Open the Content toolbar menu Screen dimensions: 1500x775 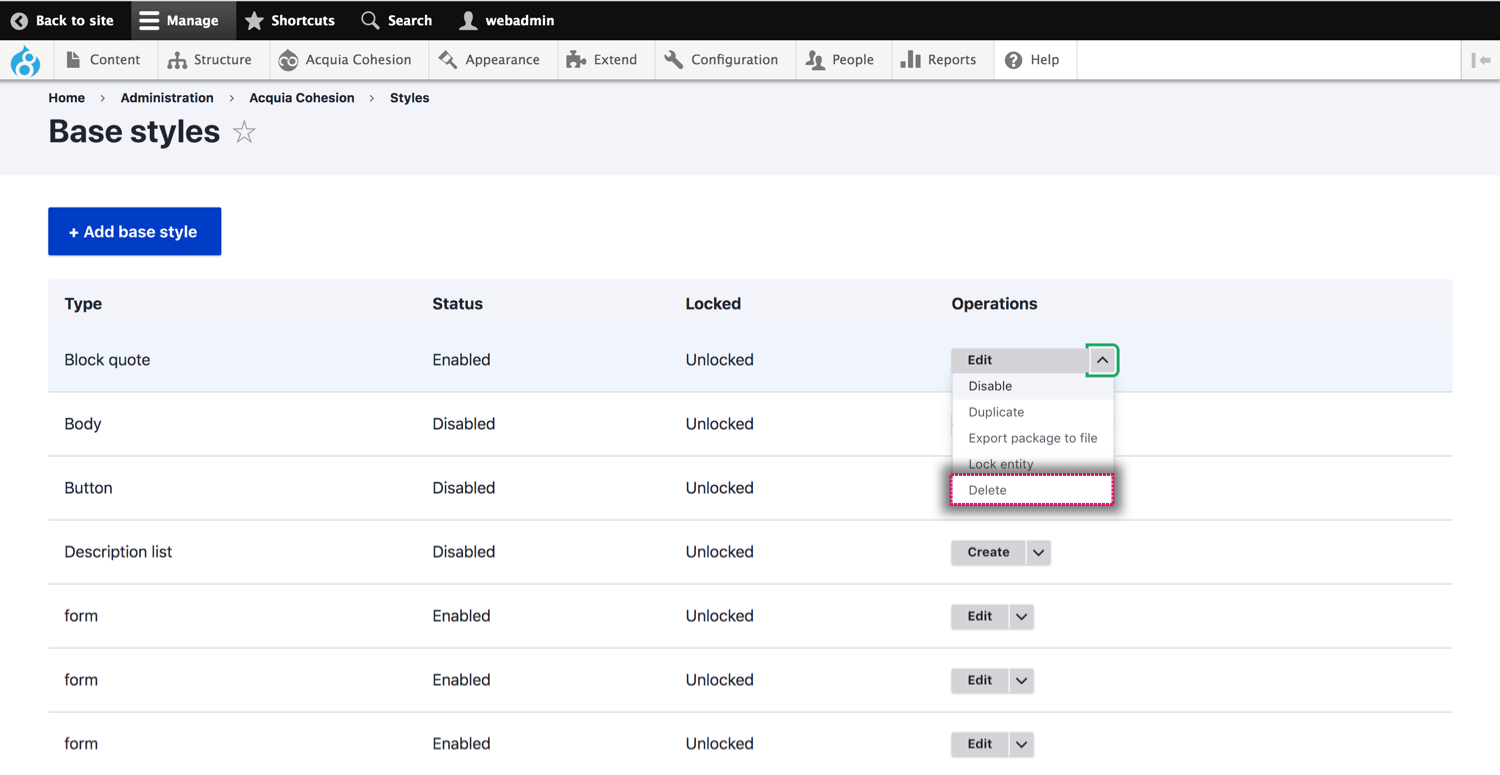(103, 60)
